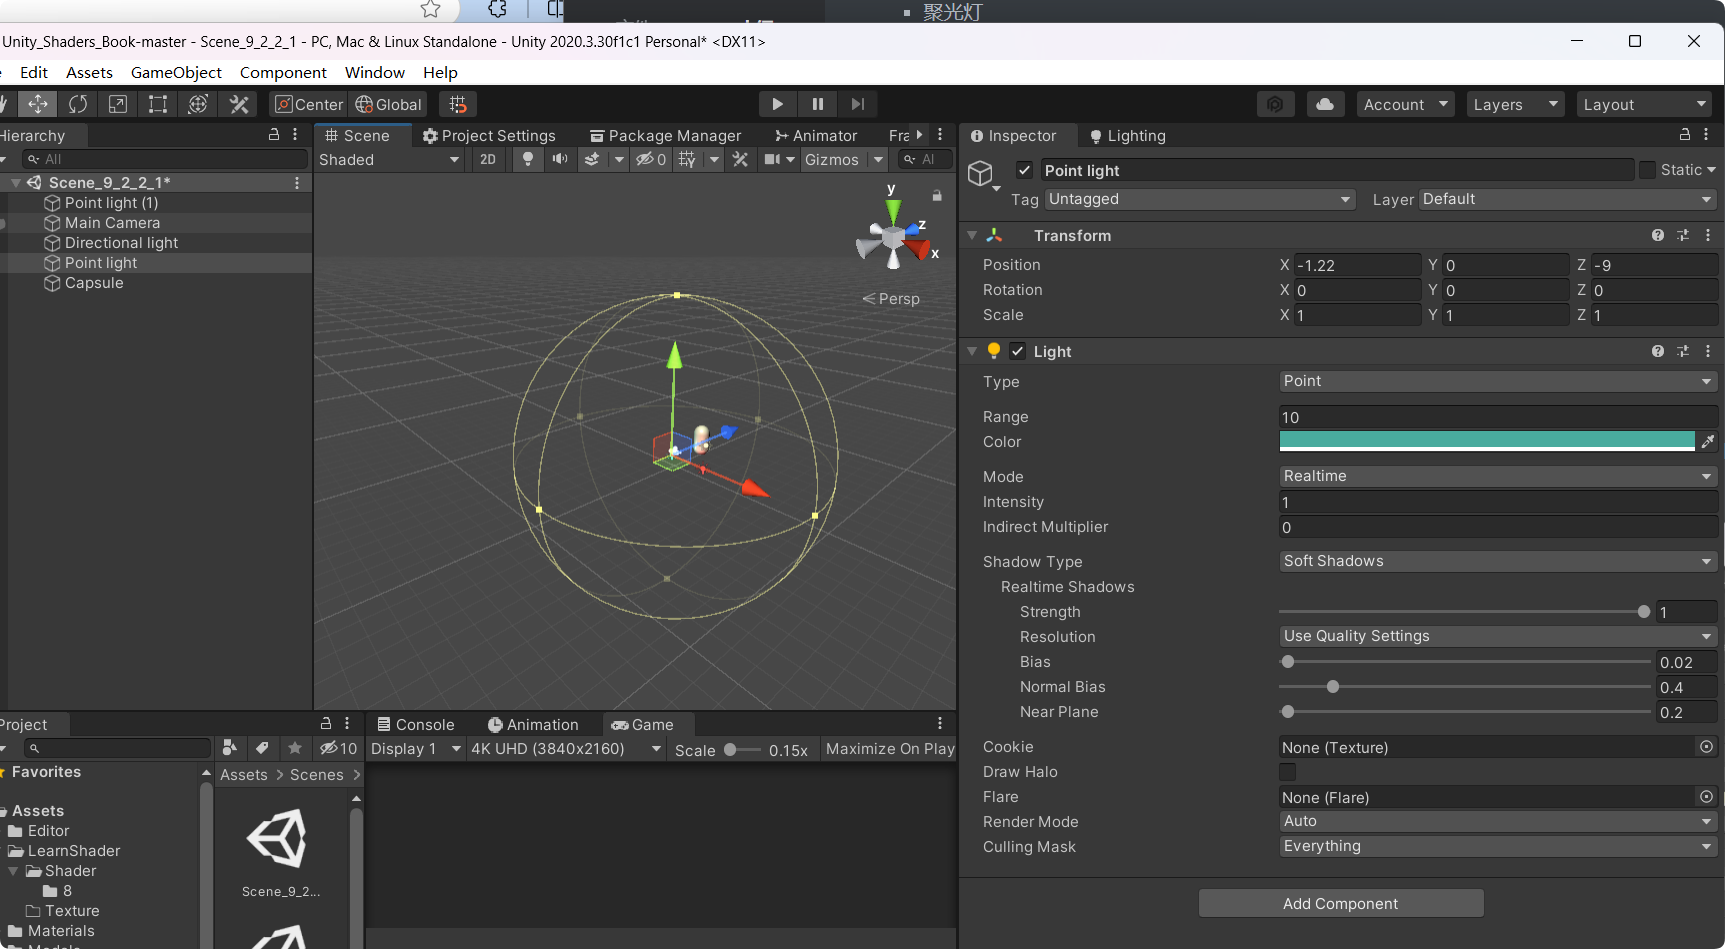1725x949 pixels.
Task: Open the Assets menu
Action: [x=89, y=72]
